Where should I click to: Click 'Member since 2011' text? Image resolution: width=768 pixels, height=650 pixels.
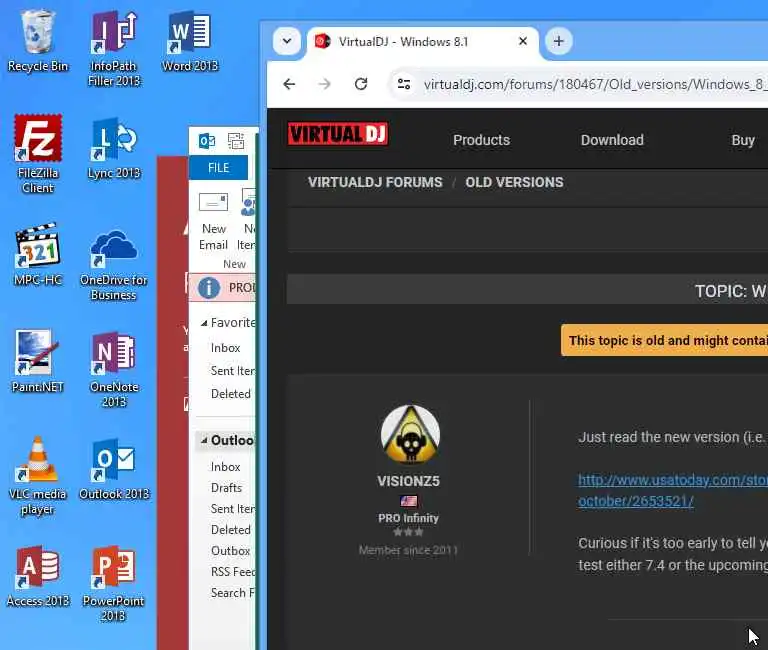408,550
